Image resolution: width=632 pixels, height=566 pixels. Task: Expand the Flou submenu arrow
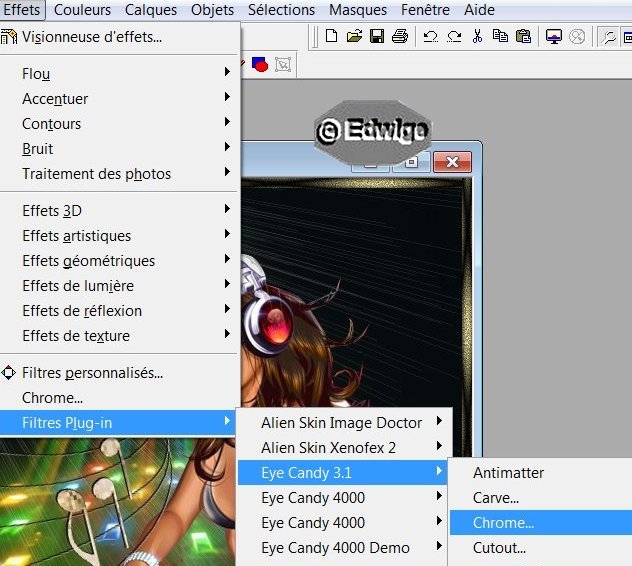click(227, 72)
